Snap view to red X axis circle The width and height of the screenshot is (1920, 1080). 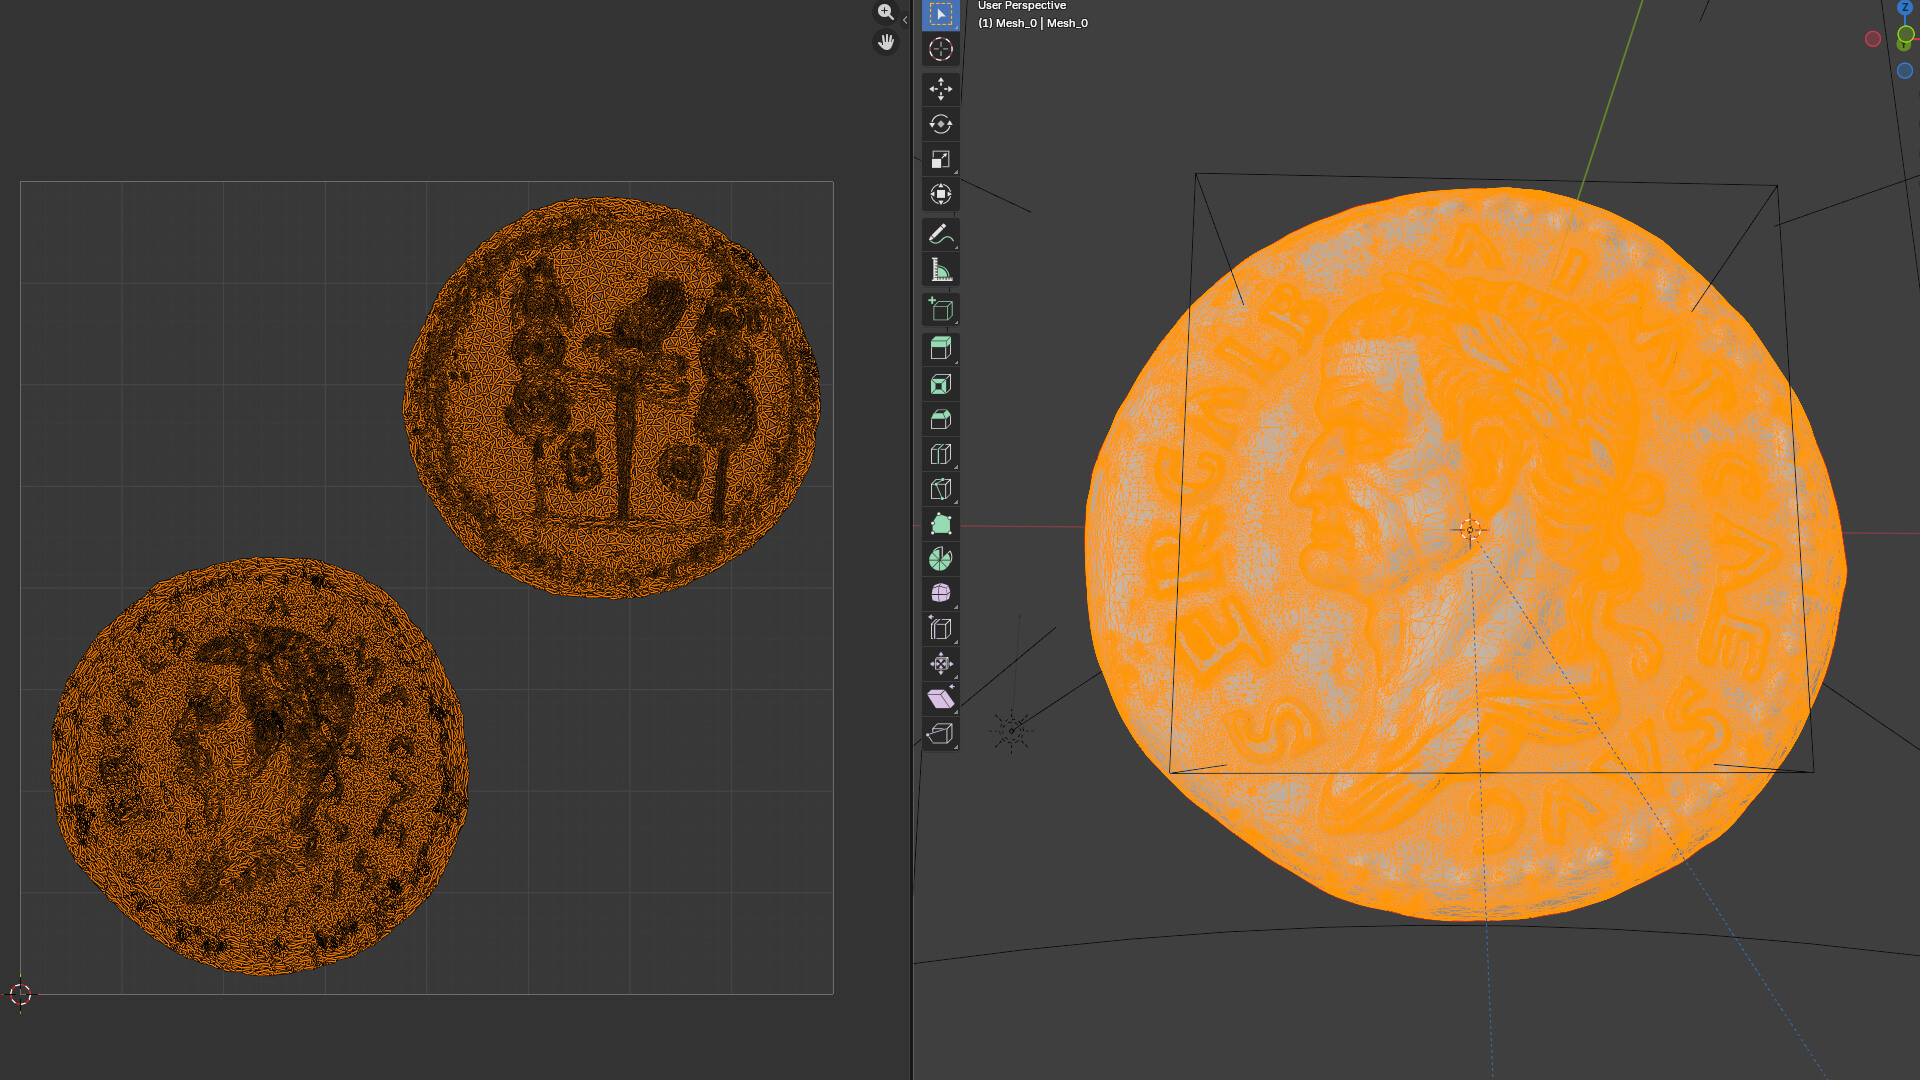click(x=1873, y=39)
